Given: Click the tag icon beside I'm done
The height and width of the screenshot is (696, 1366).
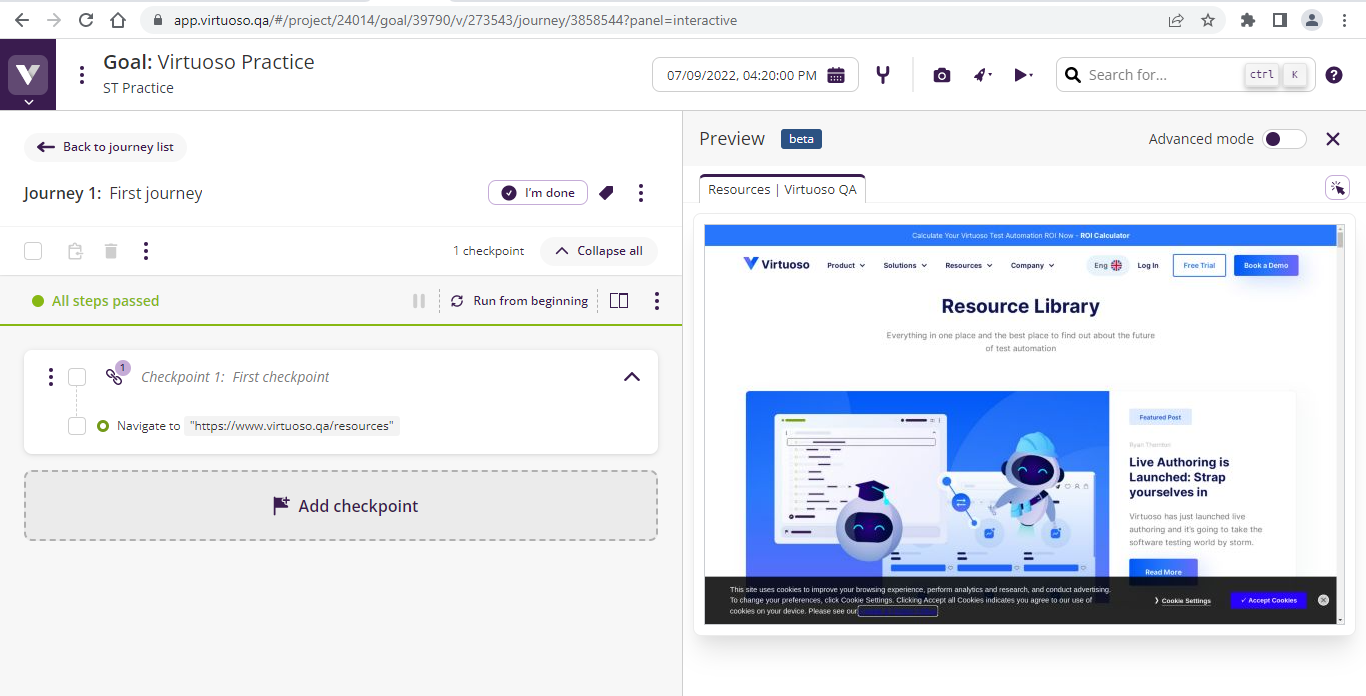Looking at the screenshot, I should pyautogui.click(x=606, y=193).
